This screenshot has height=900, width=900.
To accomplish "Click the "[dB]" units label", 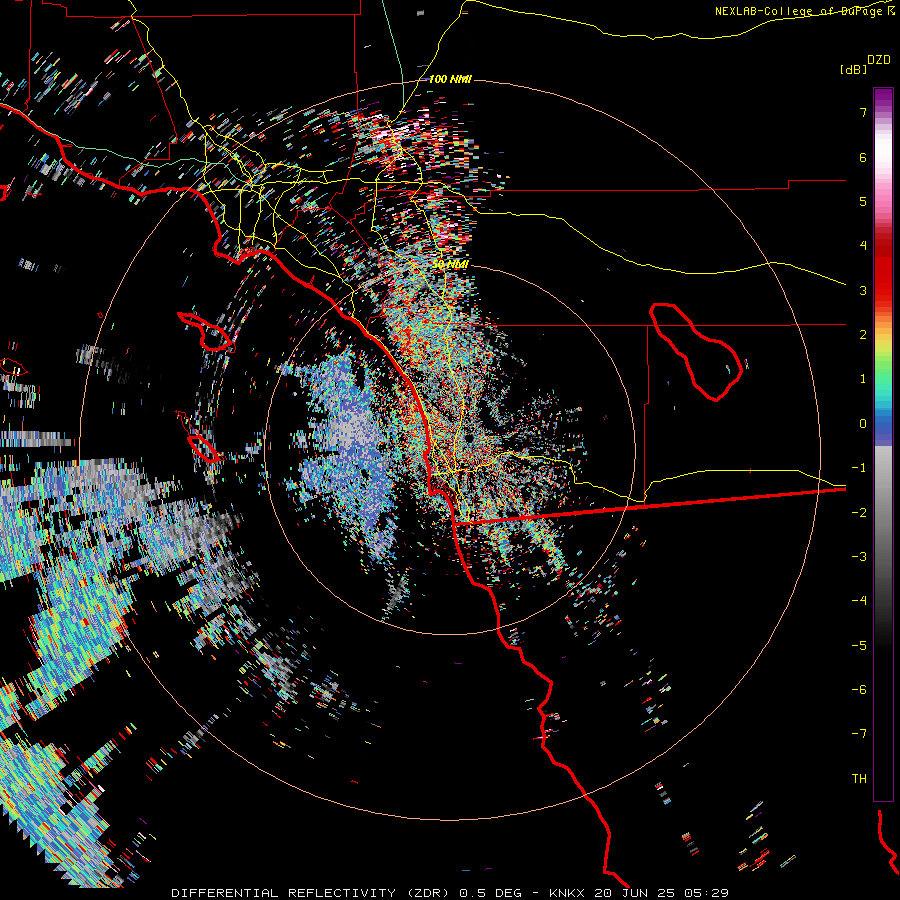I will [x=854, y=69].
